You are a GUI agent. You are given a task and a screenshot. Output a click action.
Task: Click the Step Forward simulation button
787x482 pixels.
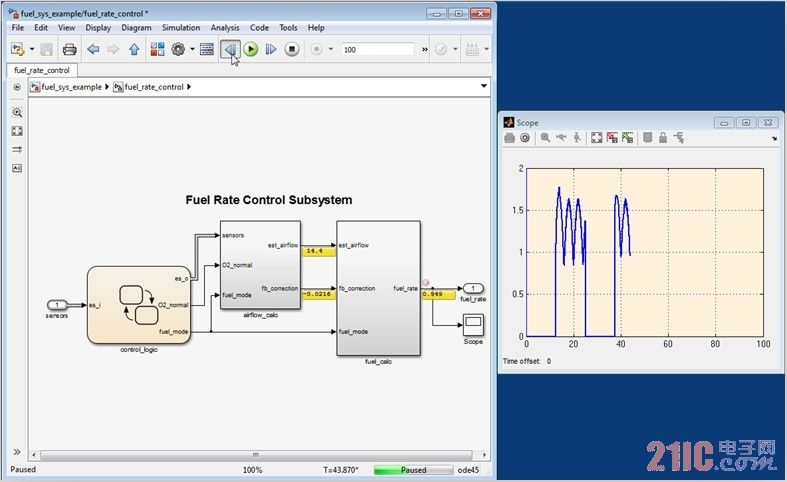(x=271, y=49)
